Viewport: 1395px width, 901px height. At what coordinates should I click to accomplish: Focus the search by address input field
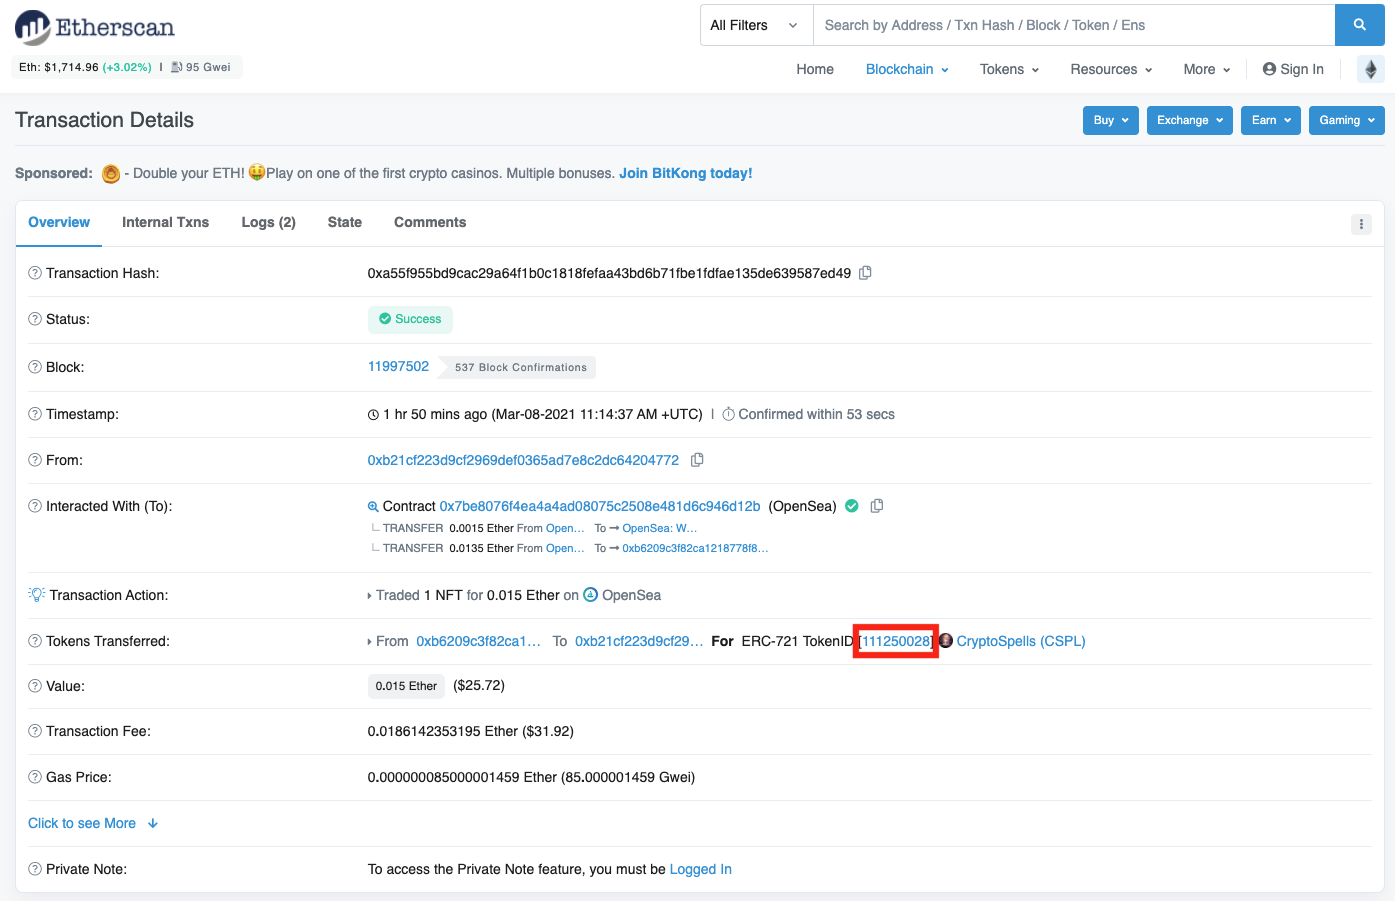click(1074, 25)
